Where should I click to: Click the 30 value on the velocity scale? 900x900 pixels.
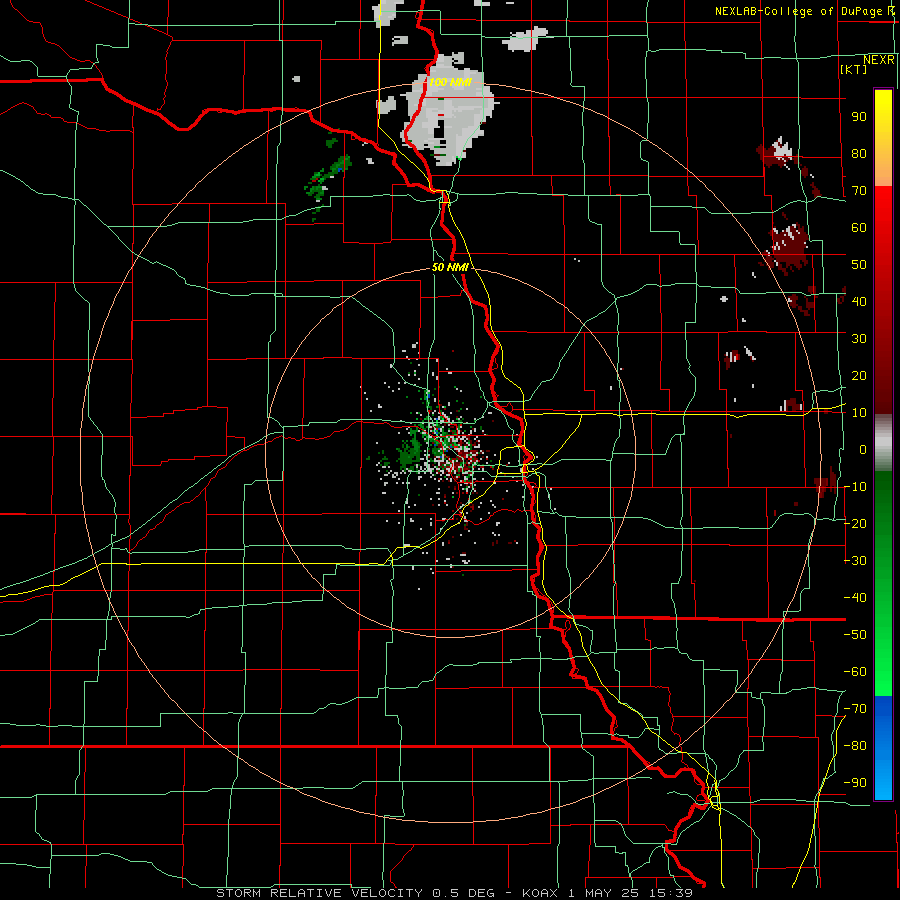pyautogui.click(x=859, y=339)
